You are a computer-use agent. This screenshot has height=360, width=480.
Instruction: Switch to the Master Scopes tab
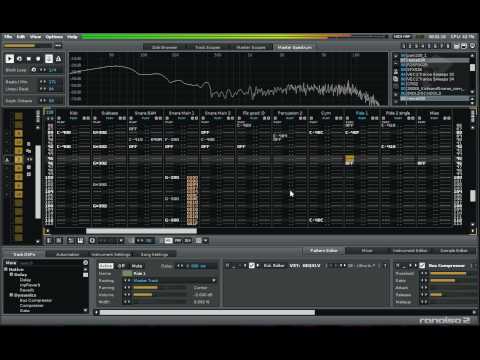[x=251, y=47]
